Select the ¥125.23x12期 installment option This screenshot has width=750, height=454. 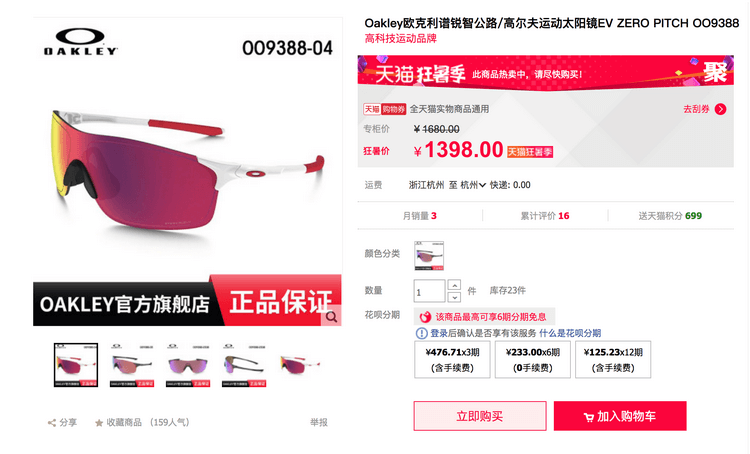point(613,360)
